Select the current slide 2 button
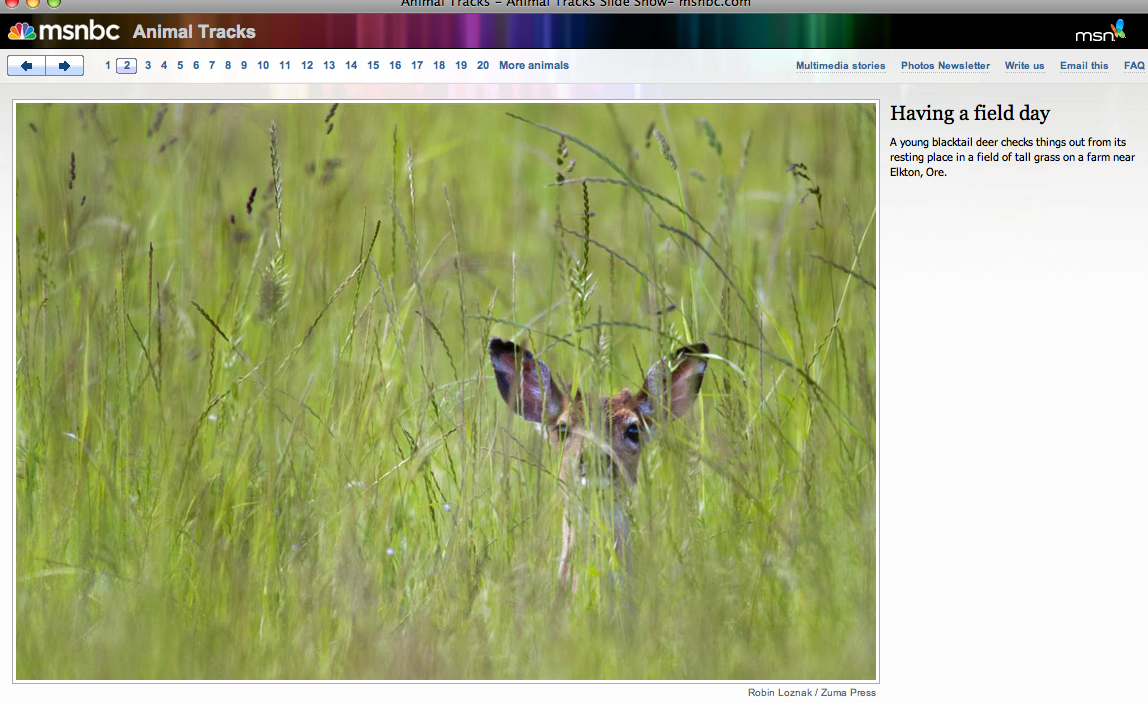Viewport: 1148px width, 703px height. point(127,66)
